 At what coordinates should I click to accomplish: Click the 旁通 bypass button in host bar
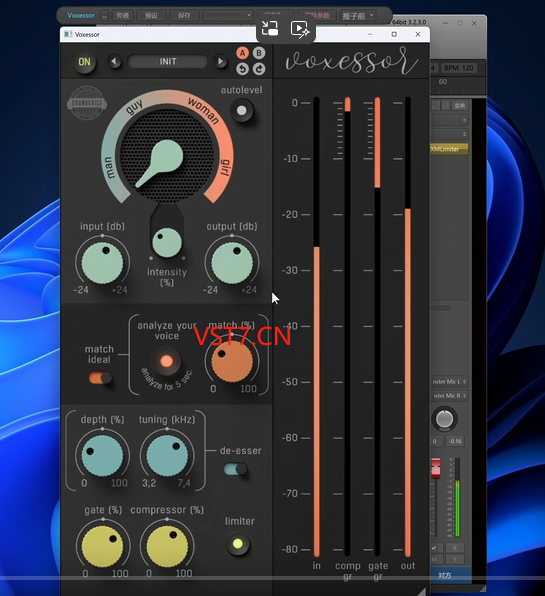point(122,16)
